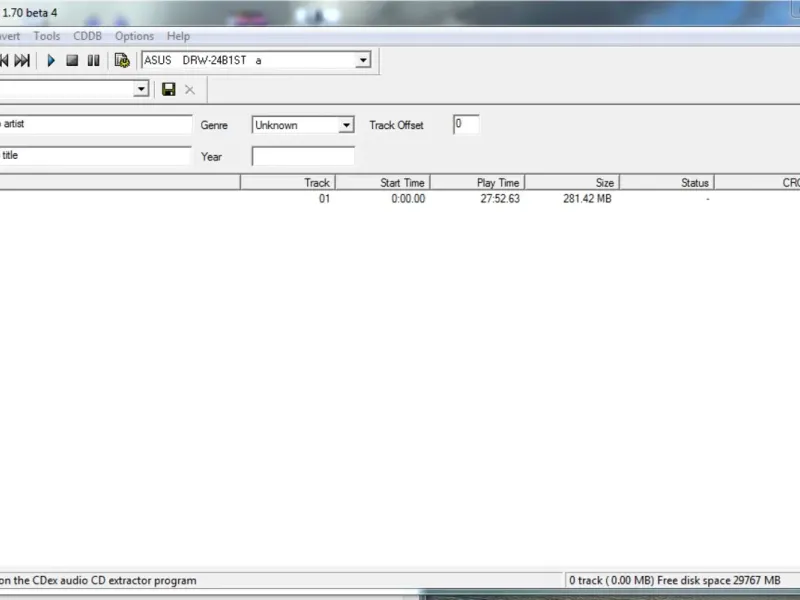The image size is (800, 600).
Task: Open the Tools menu
Action: 47,36
